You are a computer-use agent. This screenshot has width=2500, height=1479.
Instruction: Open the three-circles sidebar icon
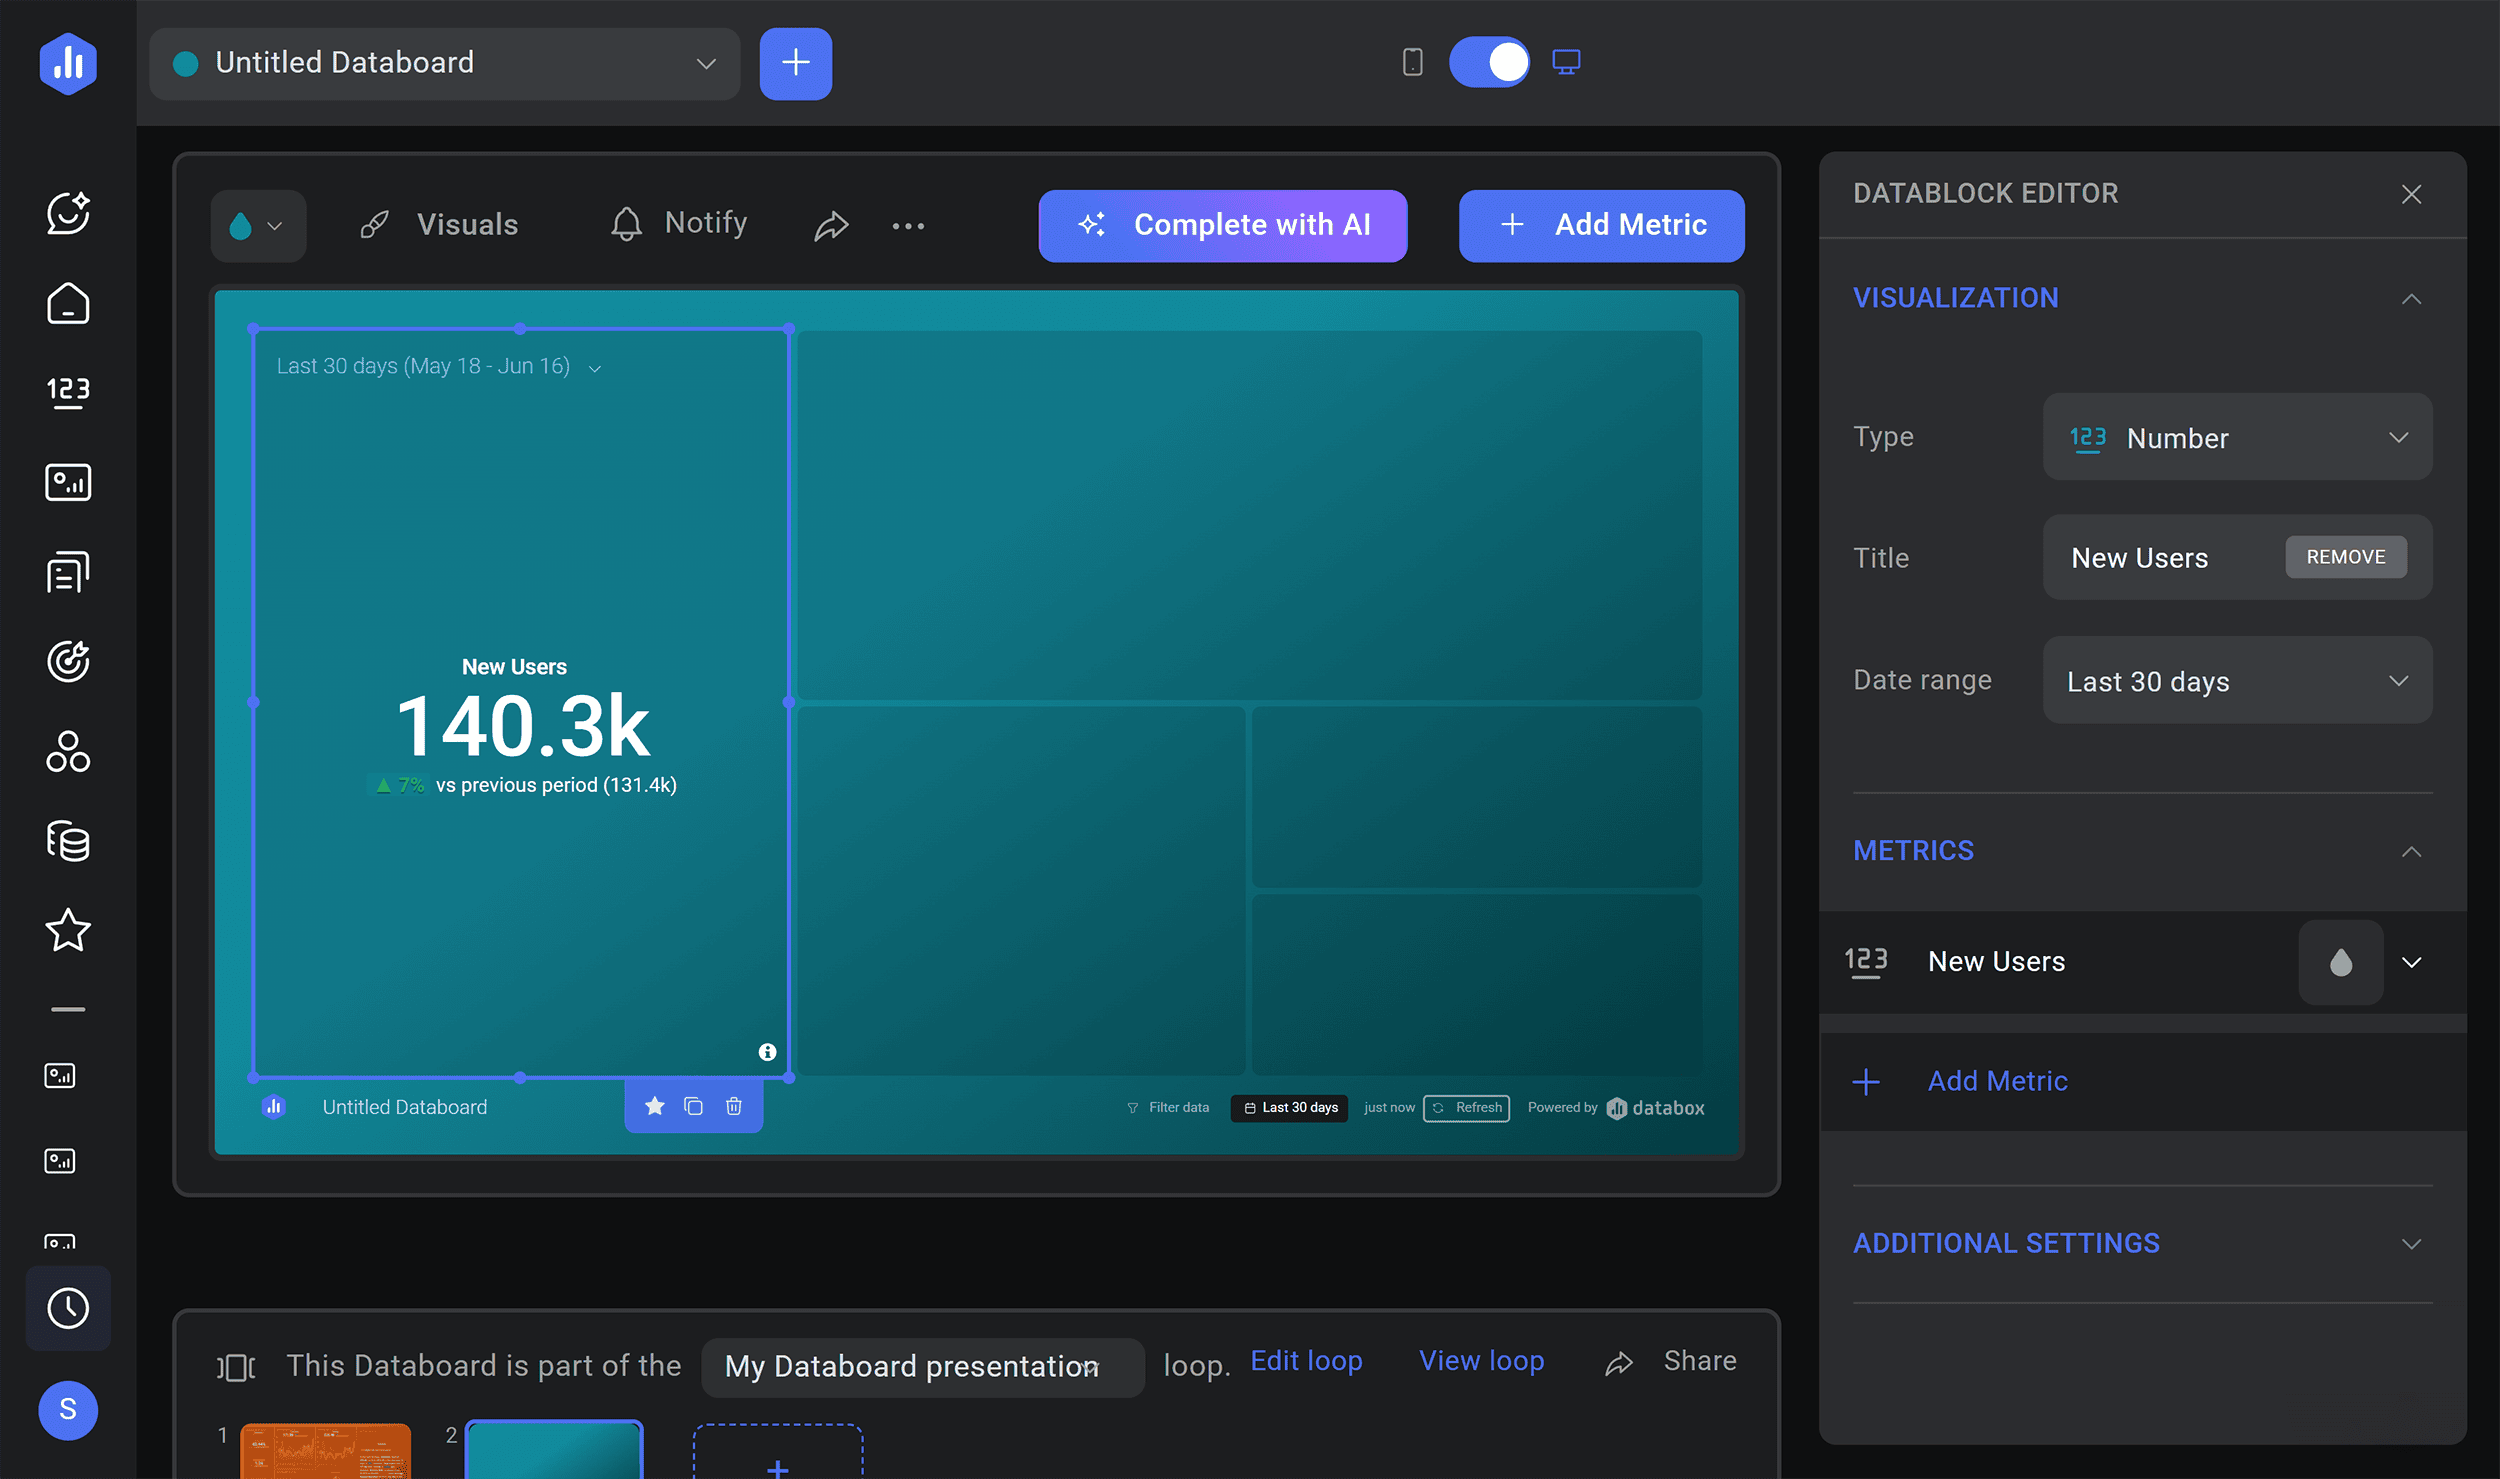coord(68,752)
